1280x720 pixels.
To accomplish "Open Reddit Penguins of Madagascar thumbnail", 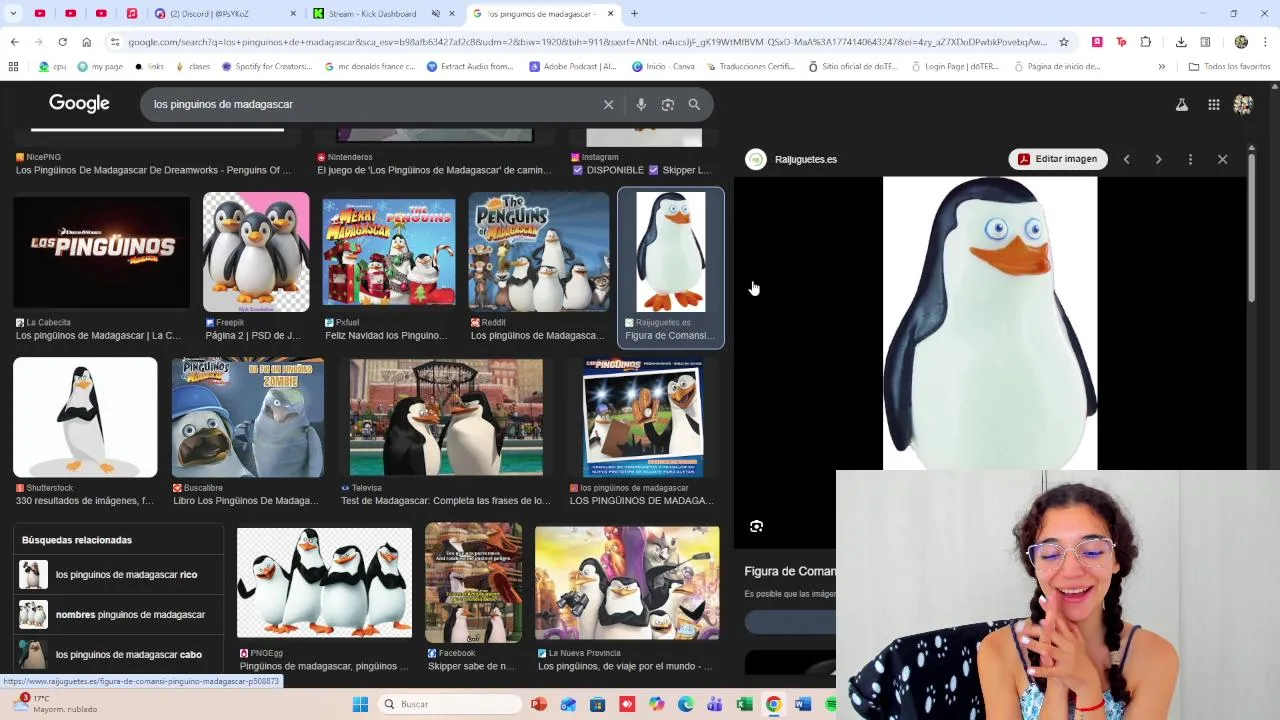I will coord(538,252).
